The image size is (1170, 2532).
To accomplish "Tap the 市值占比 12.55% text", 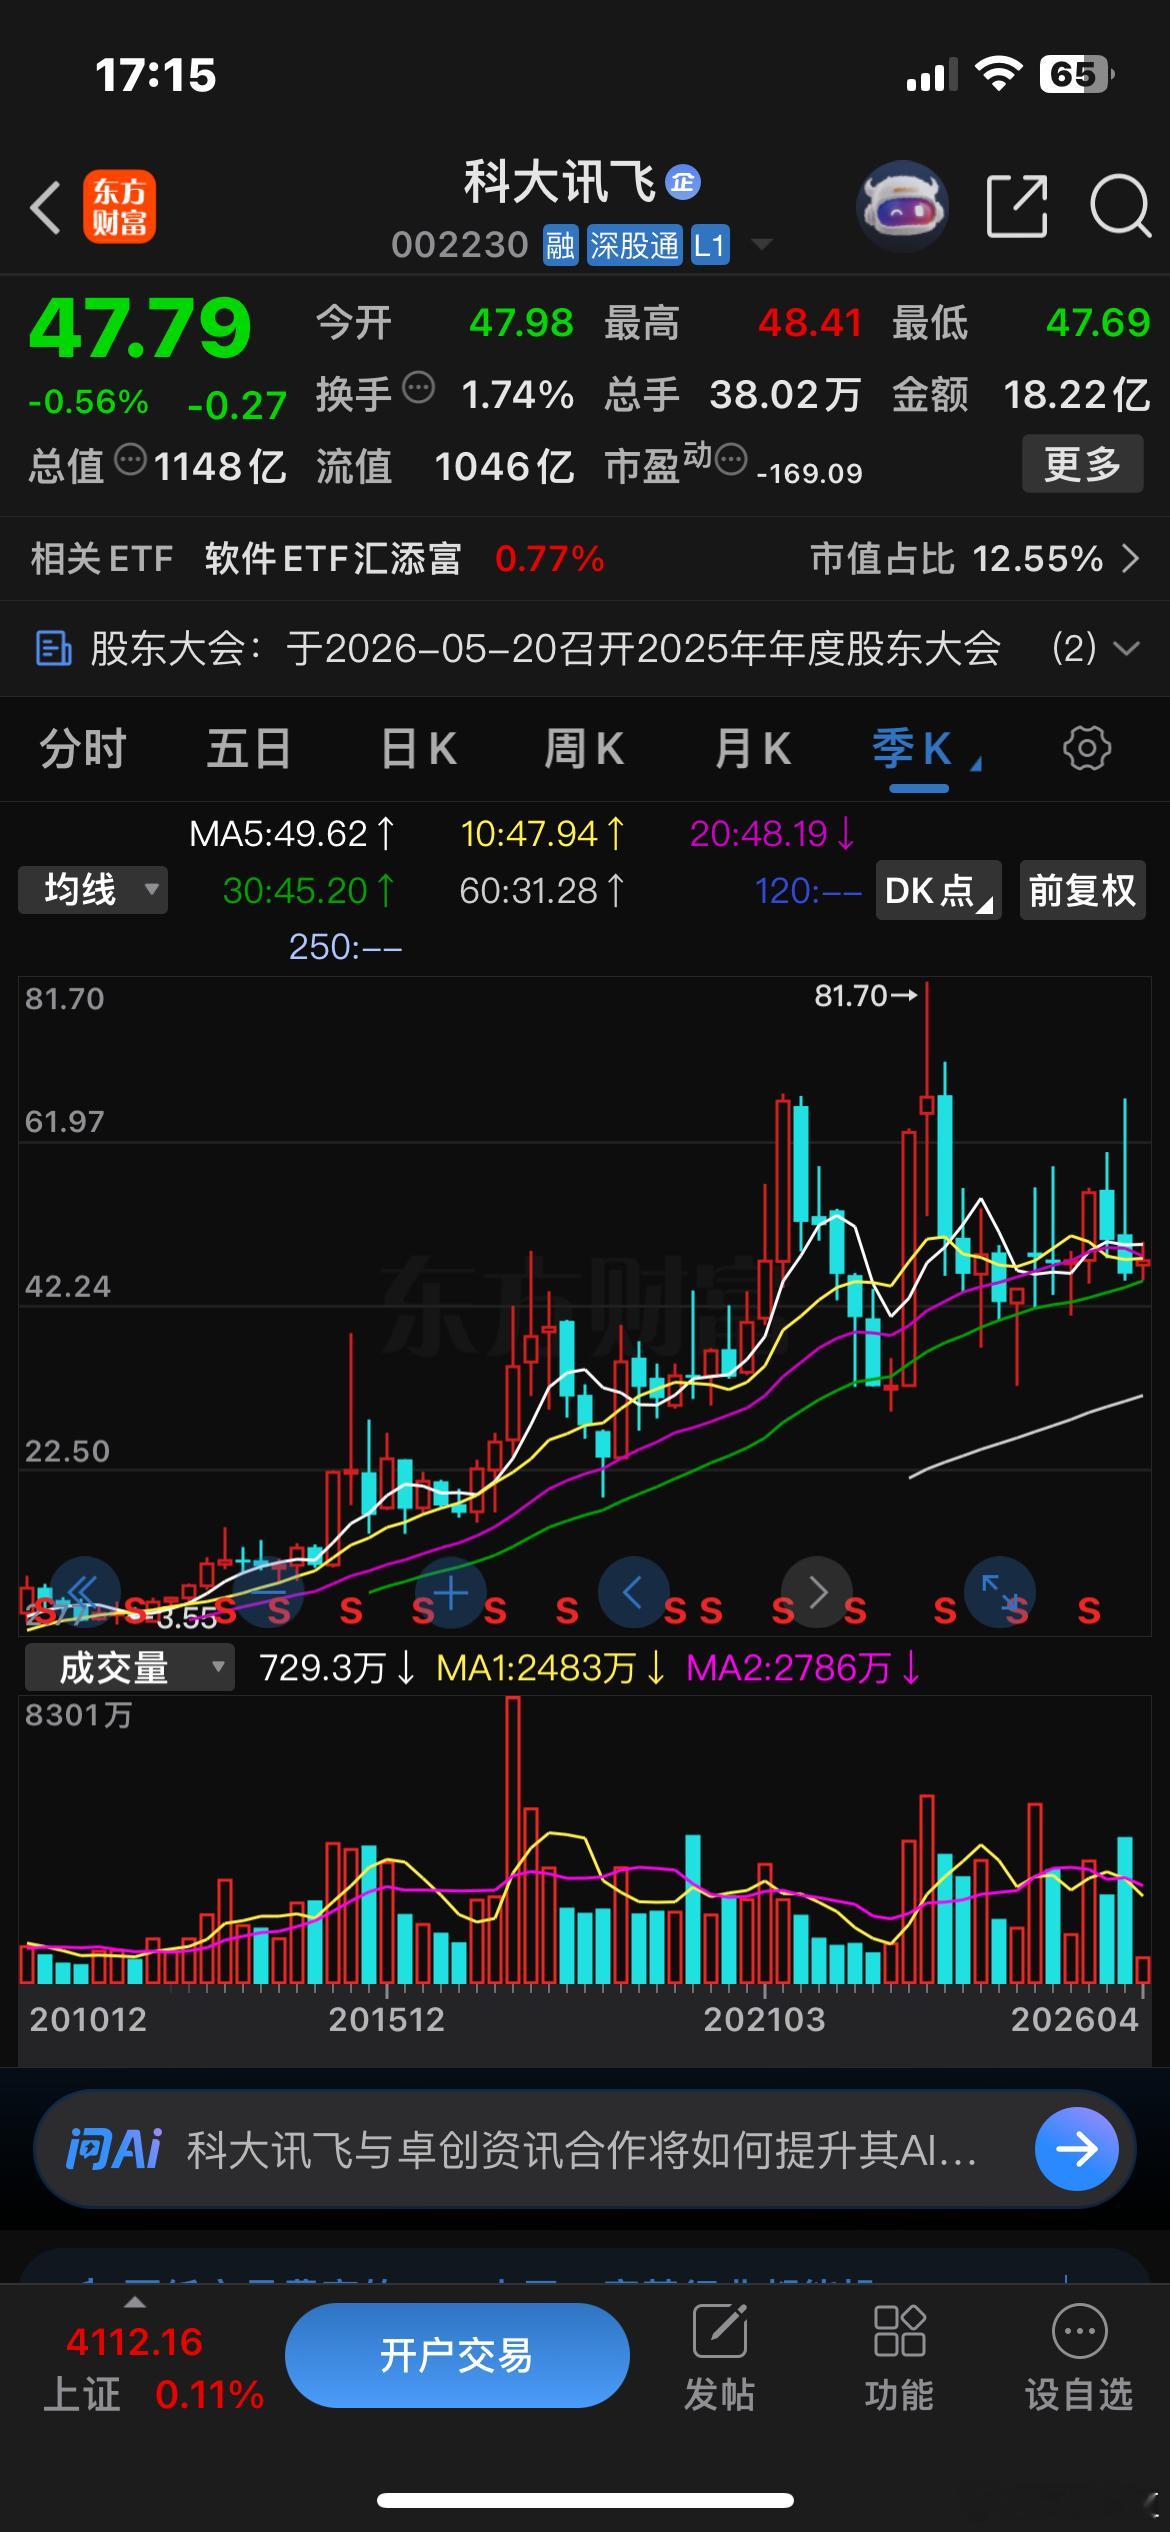I will pos(957,558).
